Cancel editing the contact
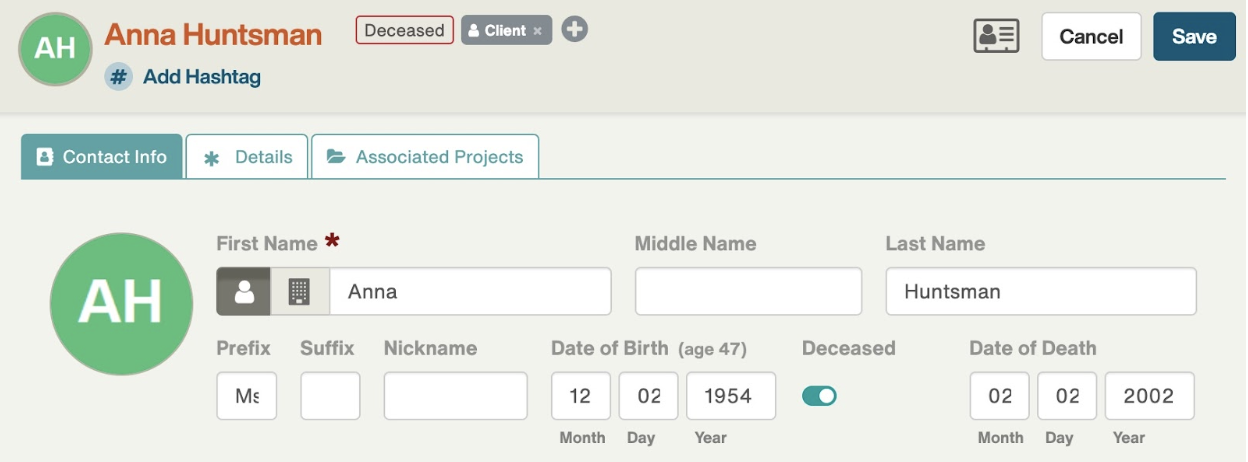The image size is (1248, 462). pos(1091,37)
